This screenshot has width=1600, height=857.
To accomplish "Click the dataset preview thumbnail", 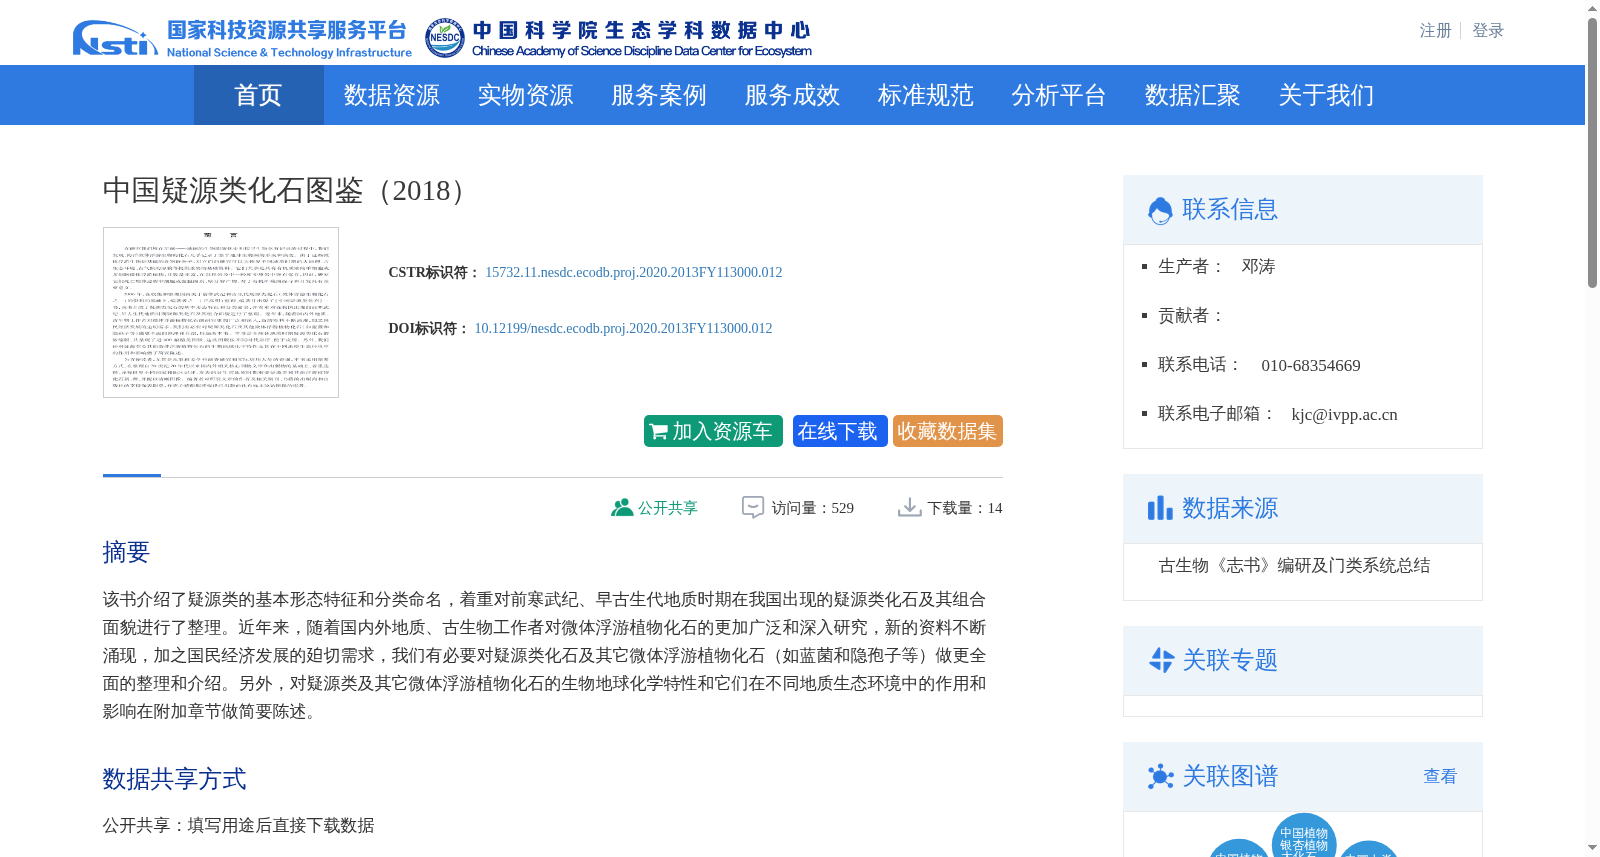I will click(221, 312).
